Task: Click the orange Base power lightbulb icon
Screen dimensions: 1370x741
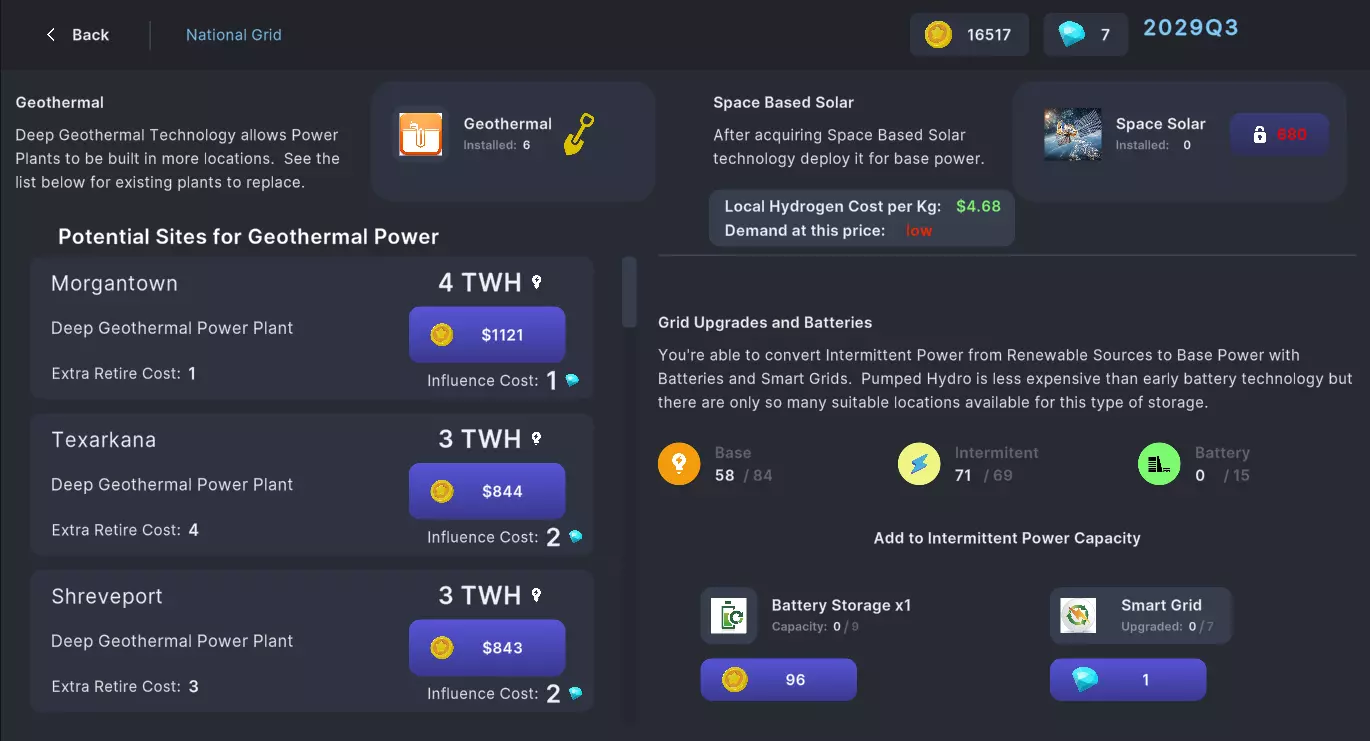Action: tap(679, 464)
